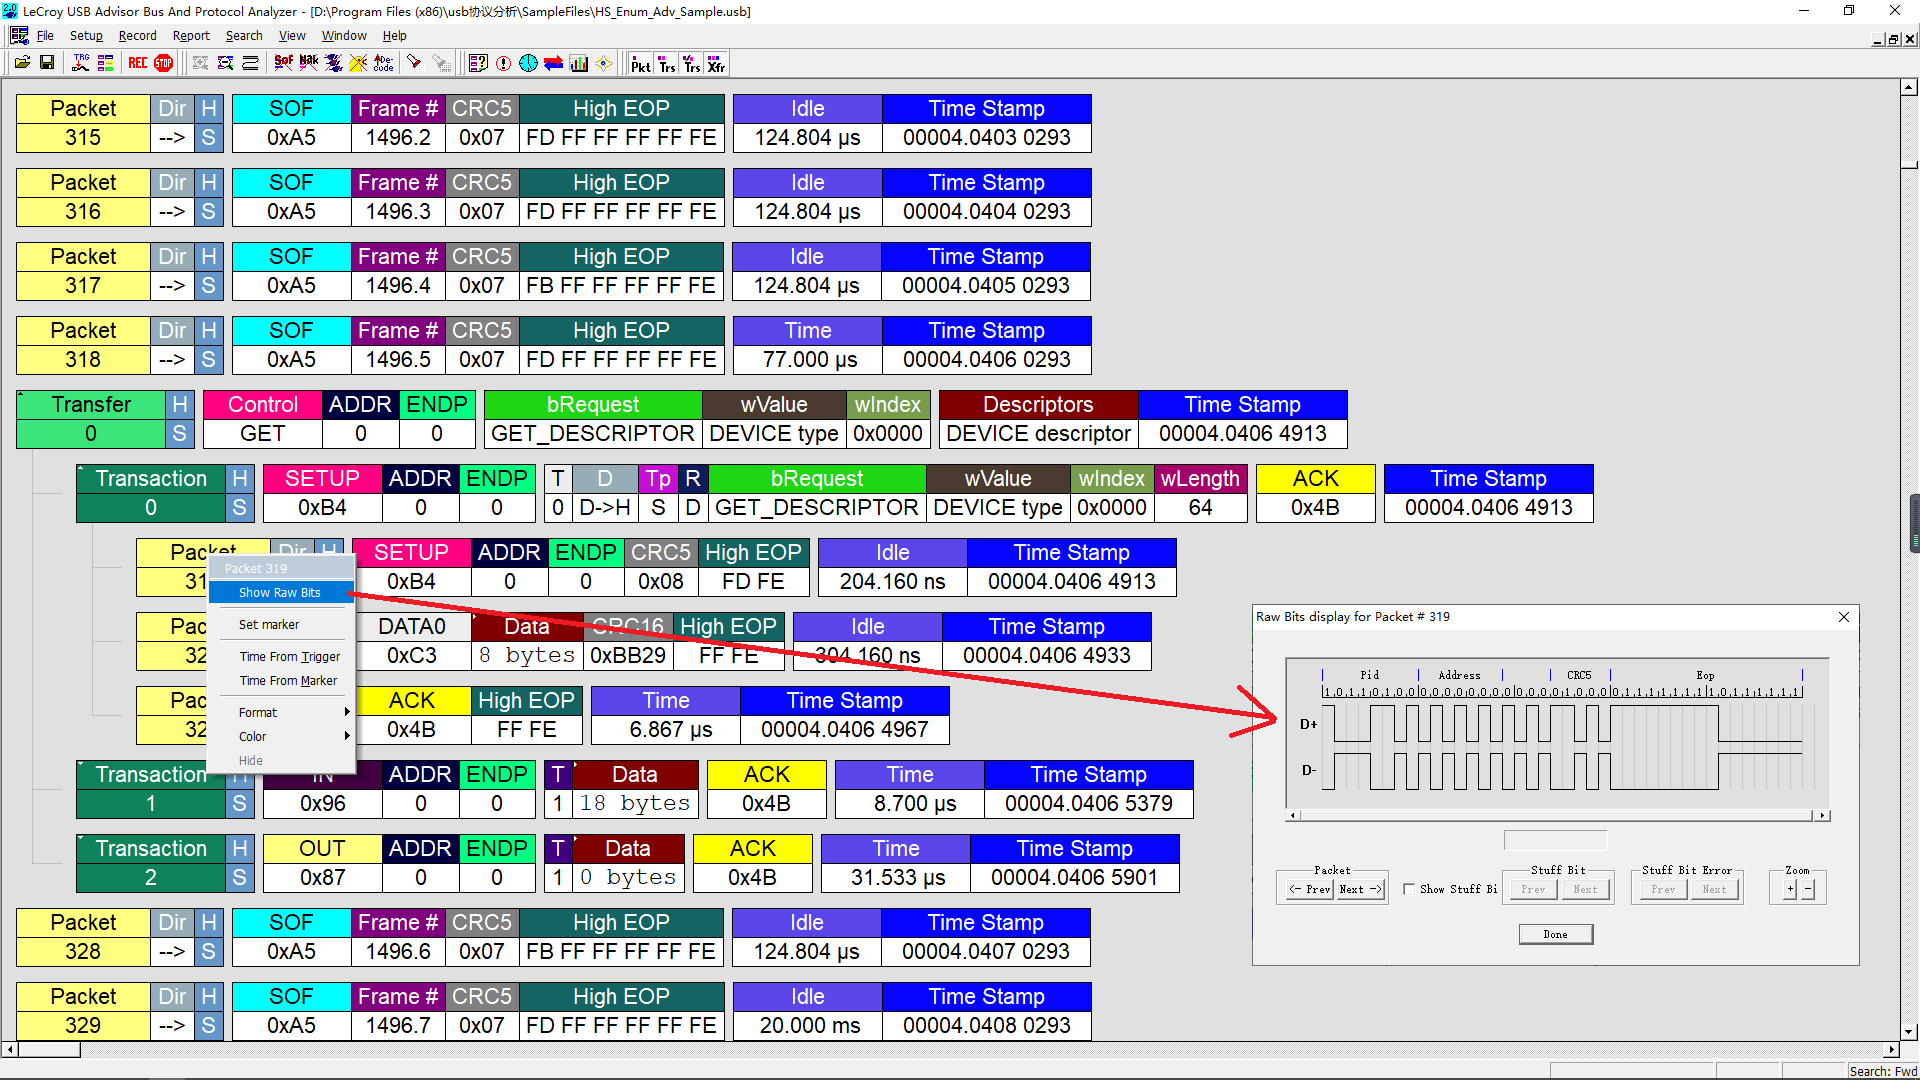The height and width of the screenshot is (1080, 1920).
Task: Toggle the wrap display icon
Action: [x=250, y=64]
